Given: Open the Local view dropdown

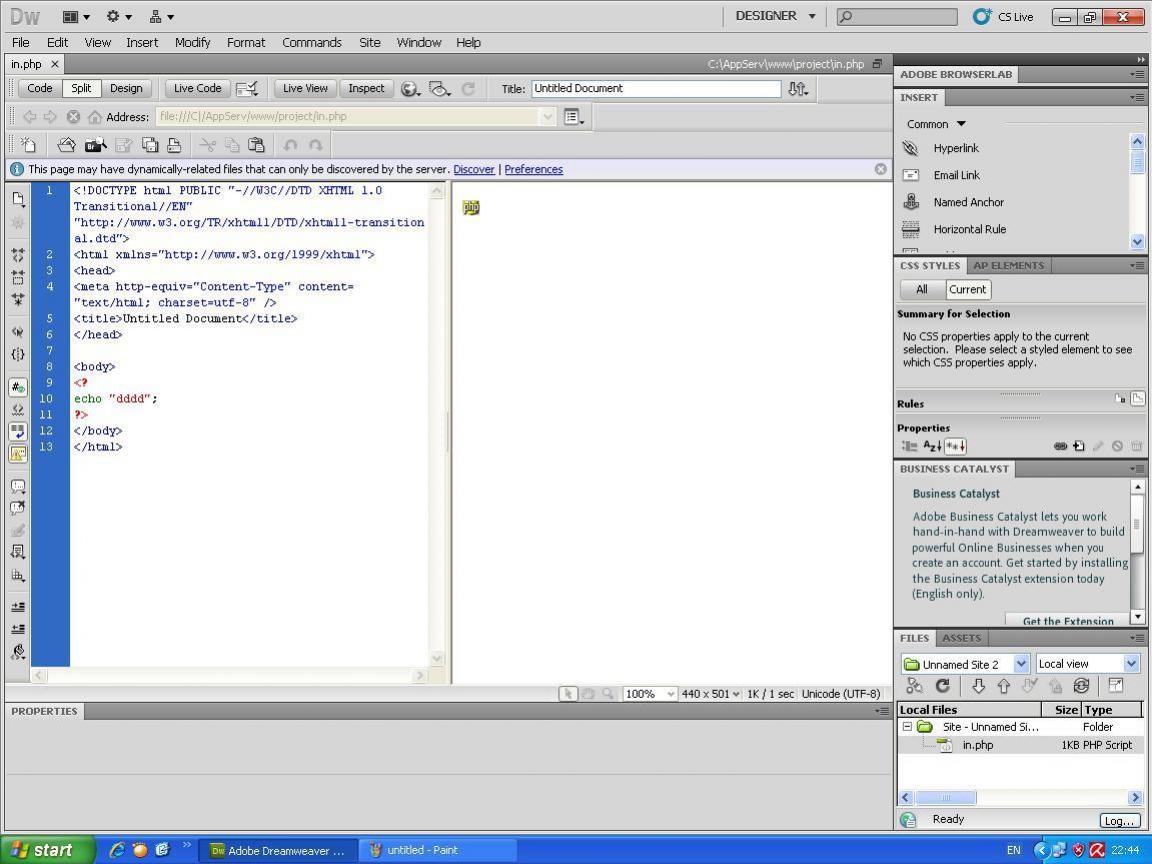Looking at the screenshot, I should tap(1087, 664).
